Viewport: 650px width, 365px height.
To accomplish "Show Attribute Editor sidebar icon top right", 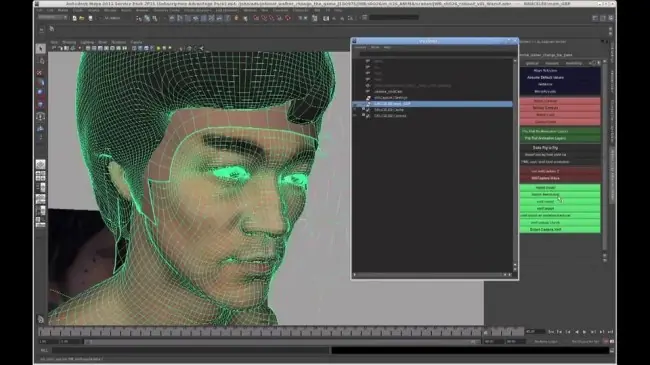I will [595, 18].
